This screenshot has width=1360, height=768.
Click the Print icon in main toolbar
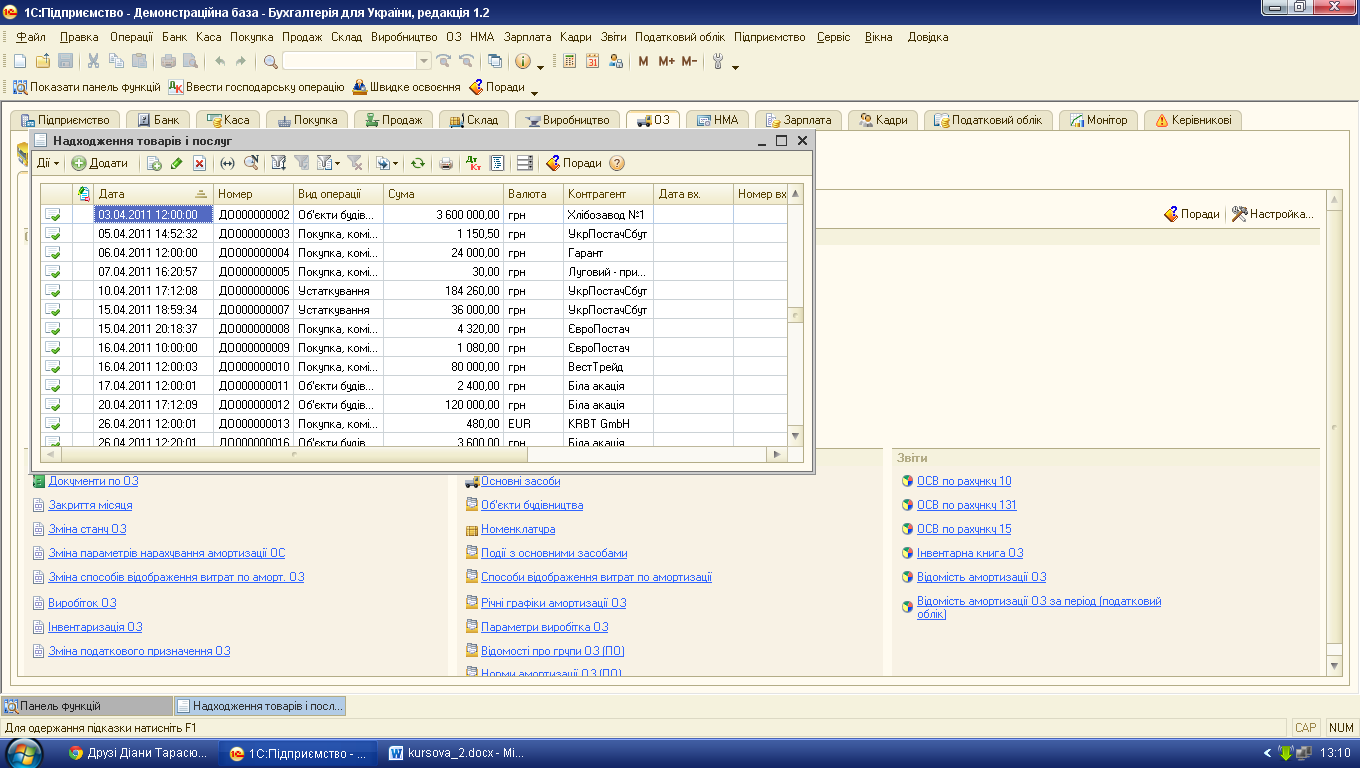(x=168, y=61)
